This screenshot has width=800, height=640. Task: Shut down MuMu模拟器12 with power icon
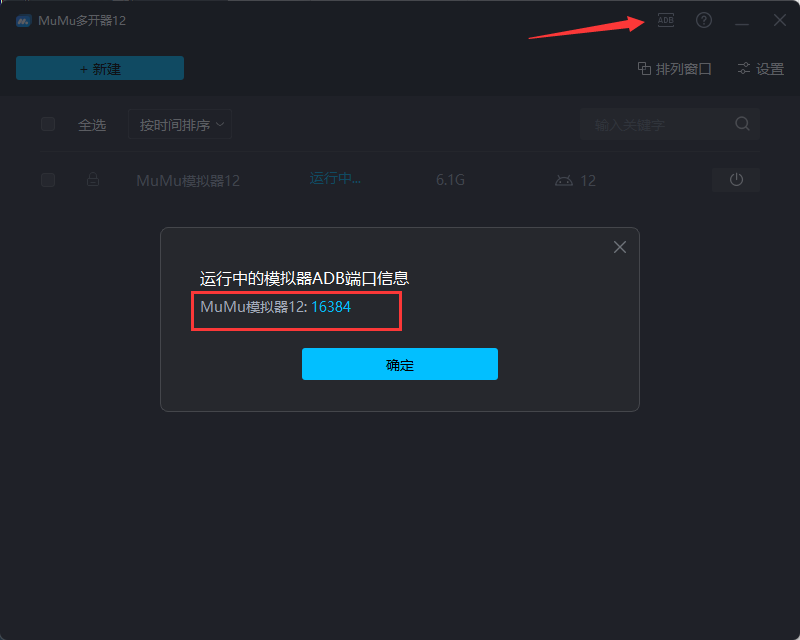pyautogui.click(x=736, y=180)
